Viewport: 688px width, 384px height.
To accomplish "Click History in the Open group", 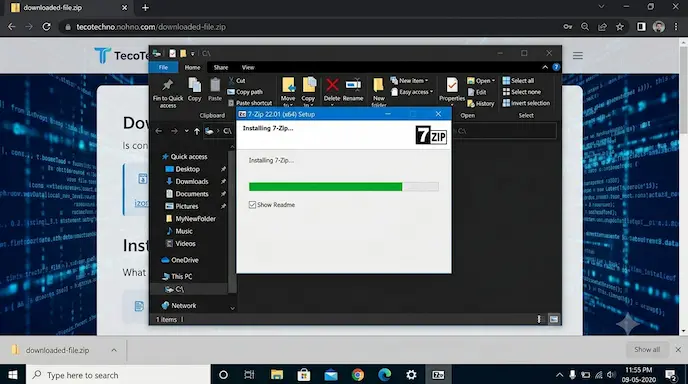I will [x=481, y=104].
